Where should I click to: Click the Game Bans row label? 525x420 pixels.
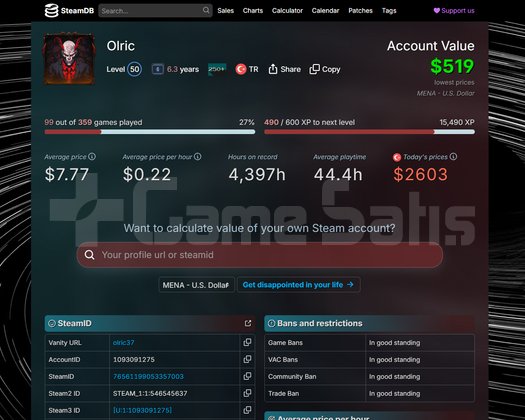tap(285, 343)
